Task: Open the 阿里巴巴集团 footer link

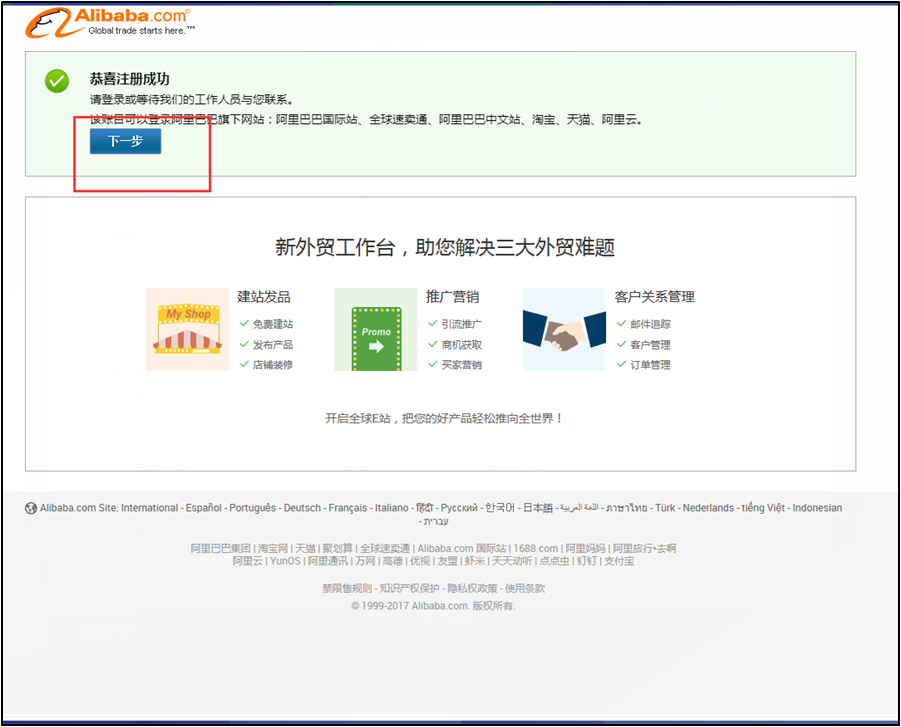Action: click(x=221, y=548)
